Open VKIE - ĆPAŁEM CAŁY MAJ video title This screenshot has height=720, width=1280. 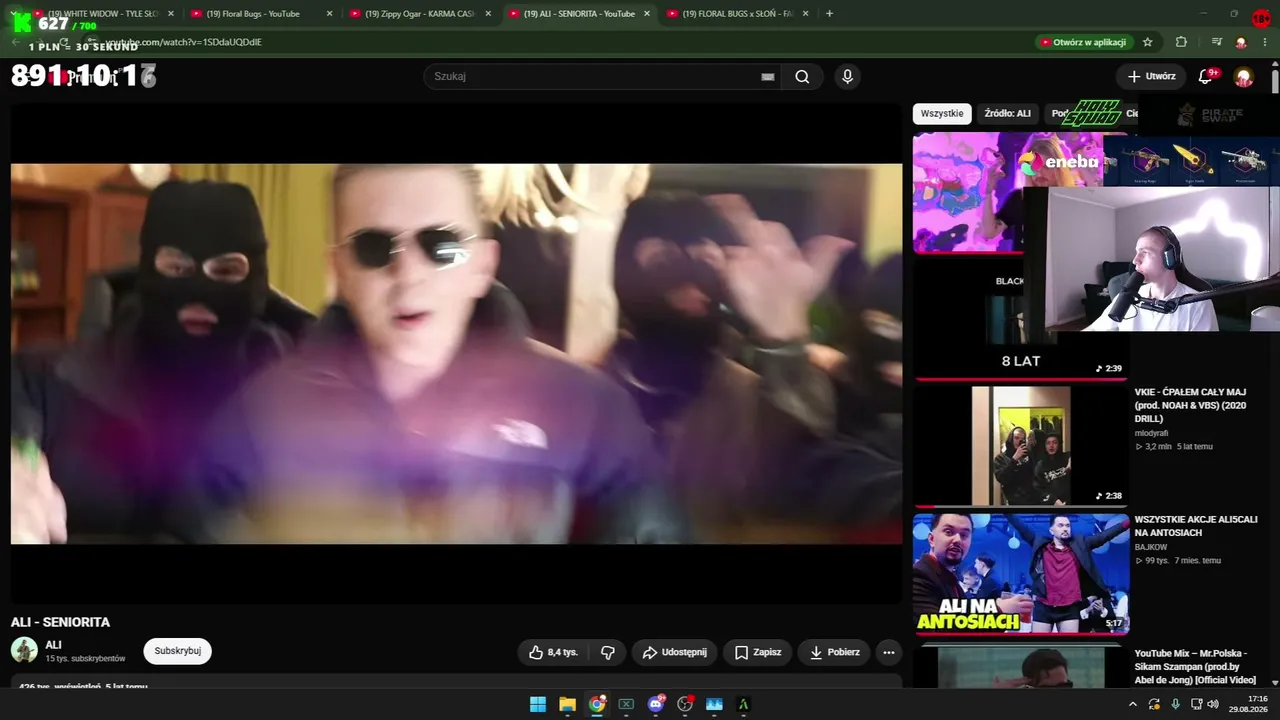click(1191, 405)
